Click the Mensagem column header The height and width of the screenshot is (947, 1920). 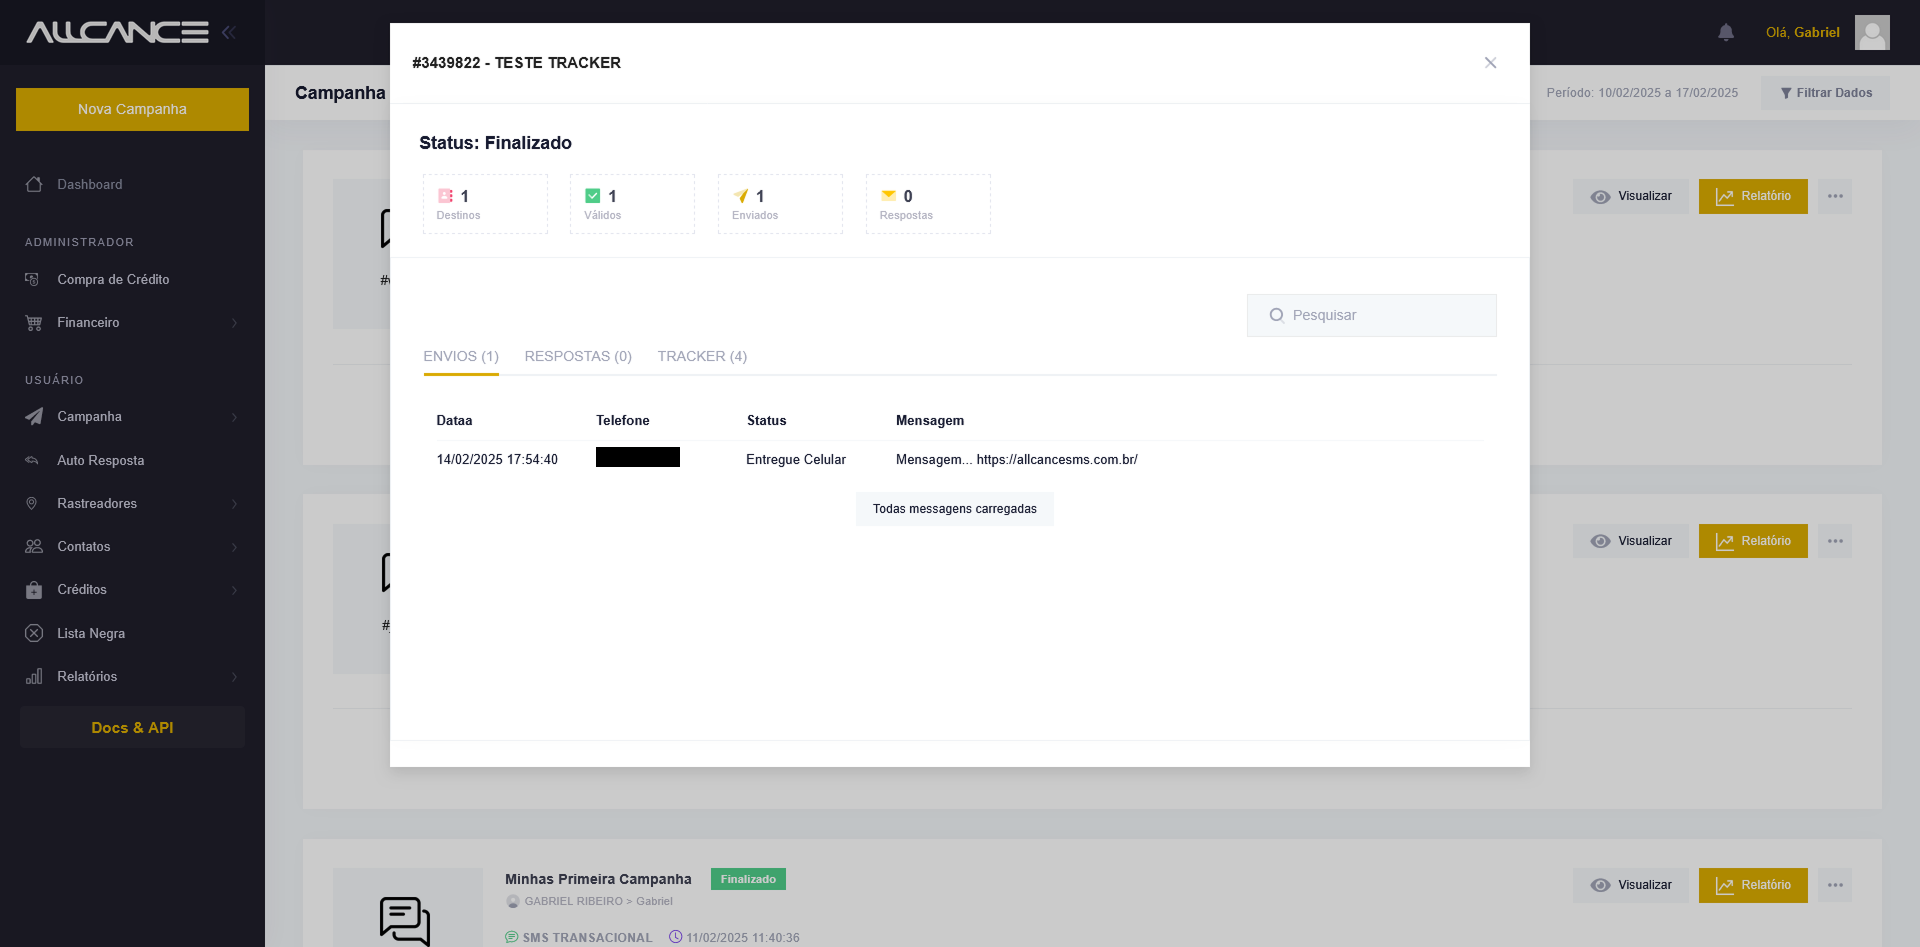(x=930, y=420)
